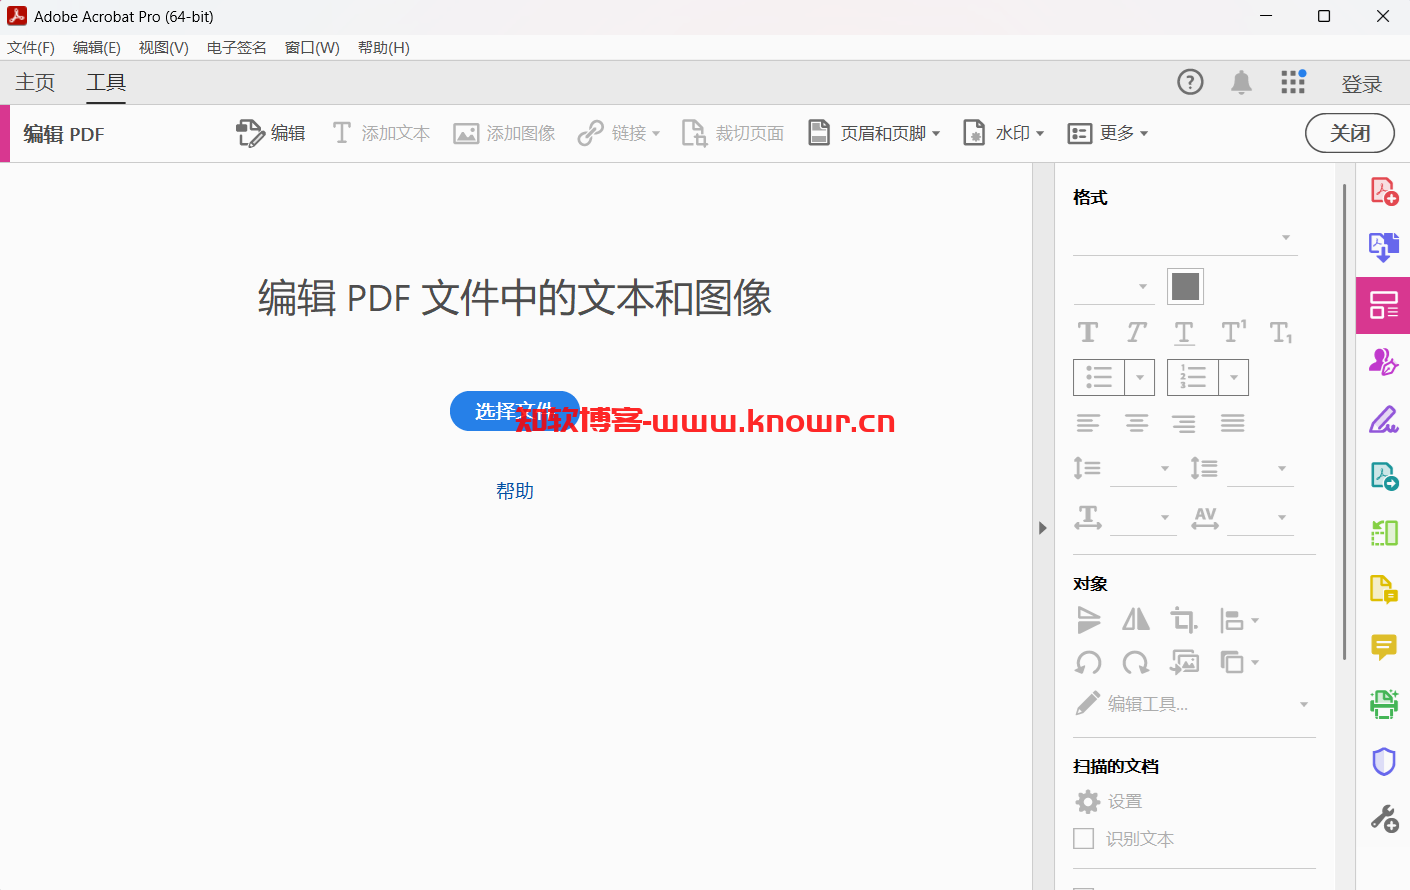Open the Comment speech bubble sidebar tool

[x=1384, y=648]
